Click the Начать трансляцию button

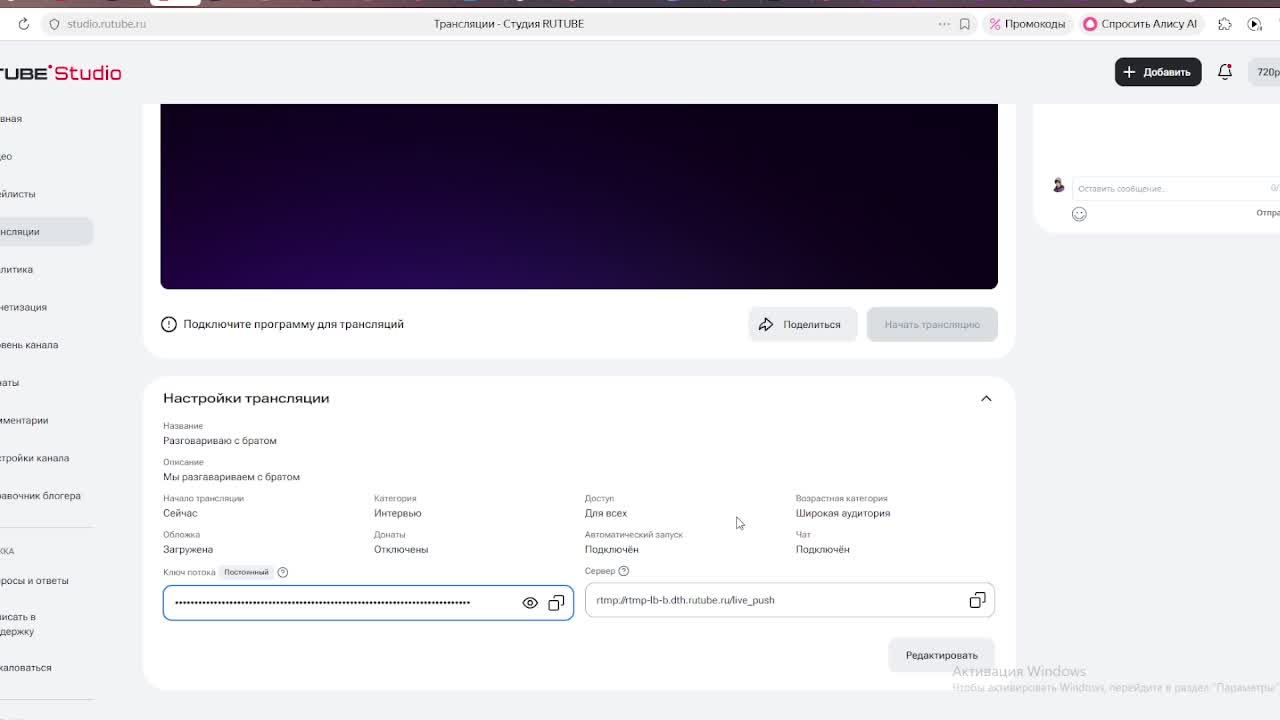(932, 324)
